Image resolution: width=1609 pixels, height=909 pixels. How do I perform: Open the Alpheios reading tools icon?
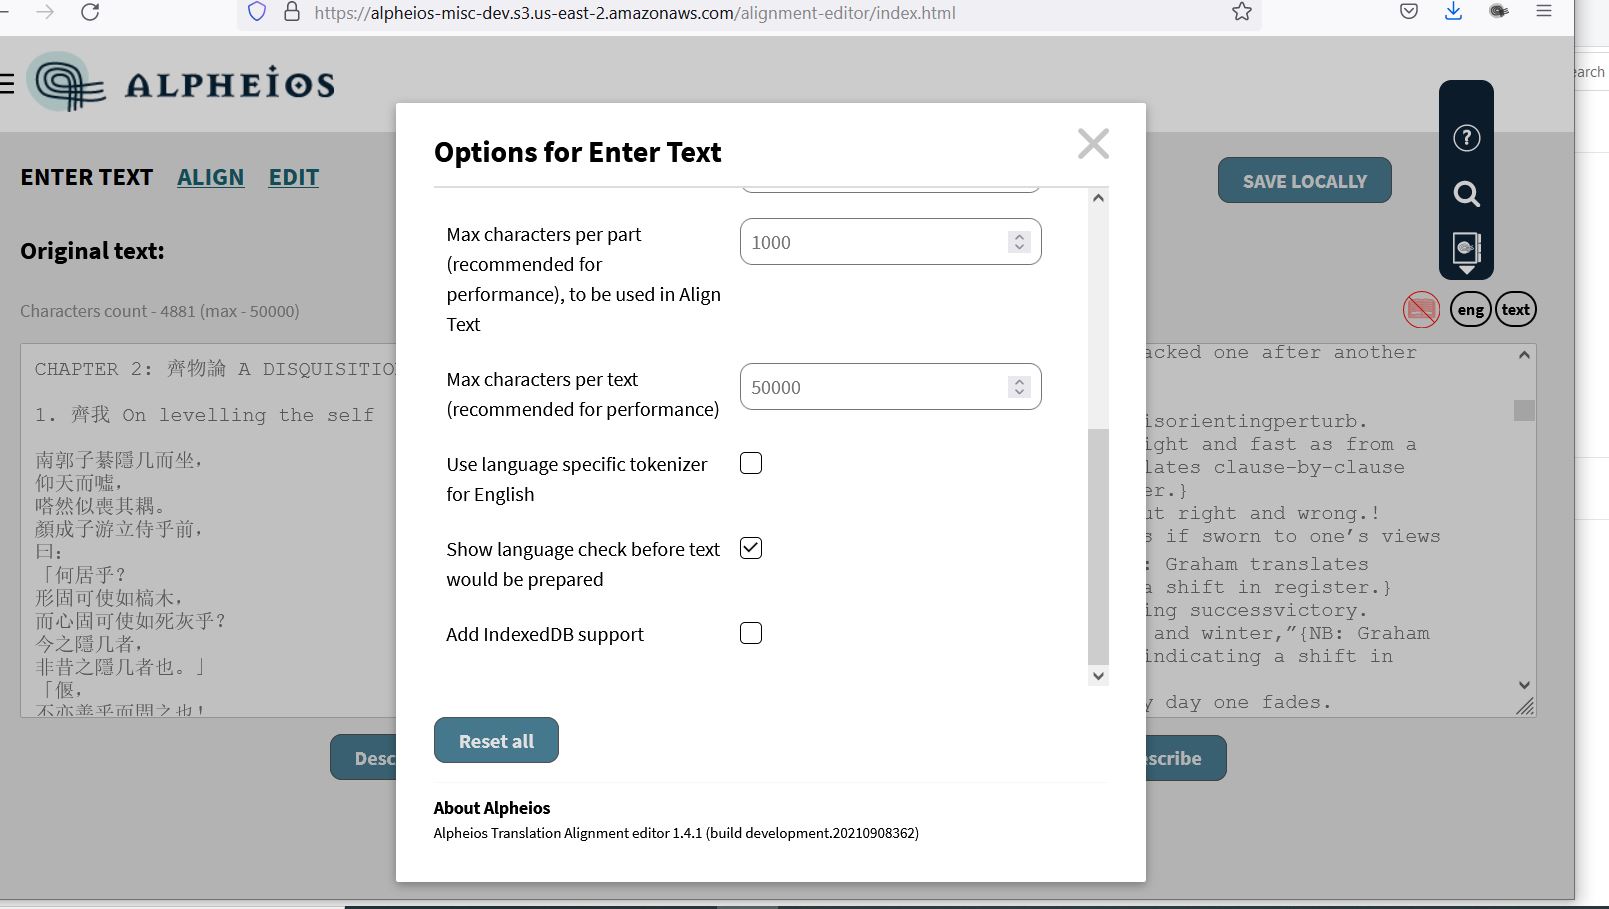click(x=1466, y=247)
